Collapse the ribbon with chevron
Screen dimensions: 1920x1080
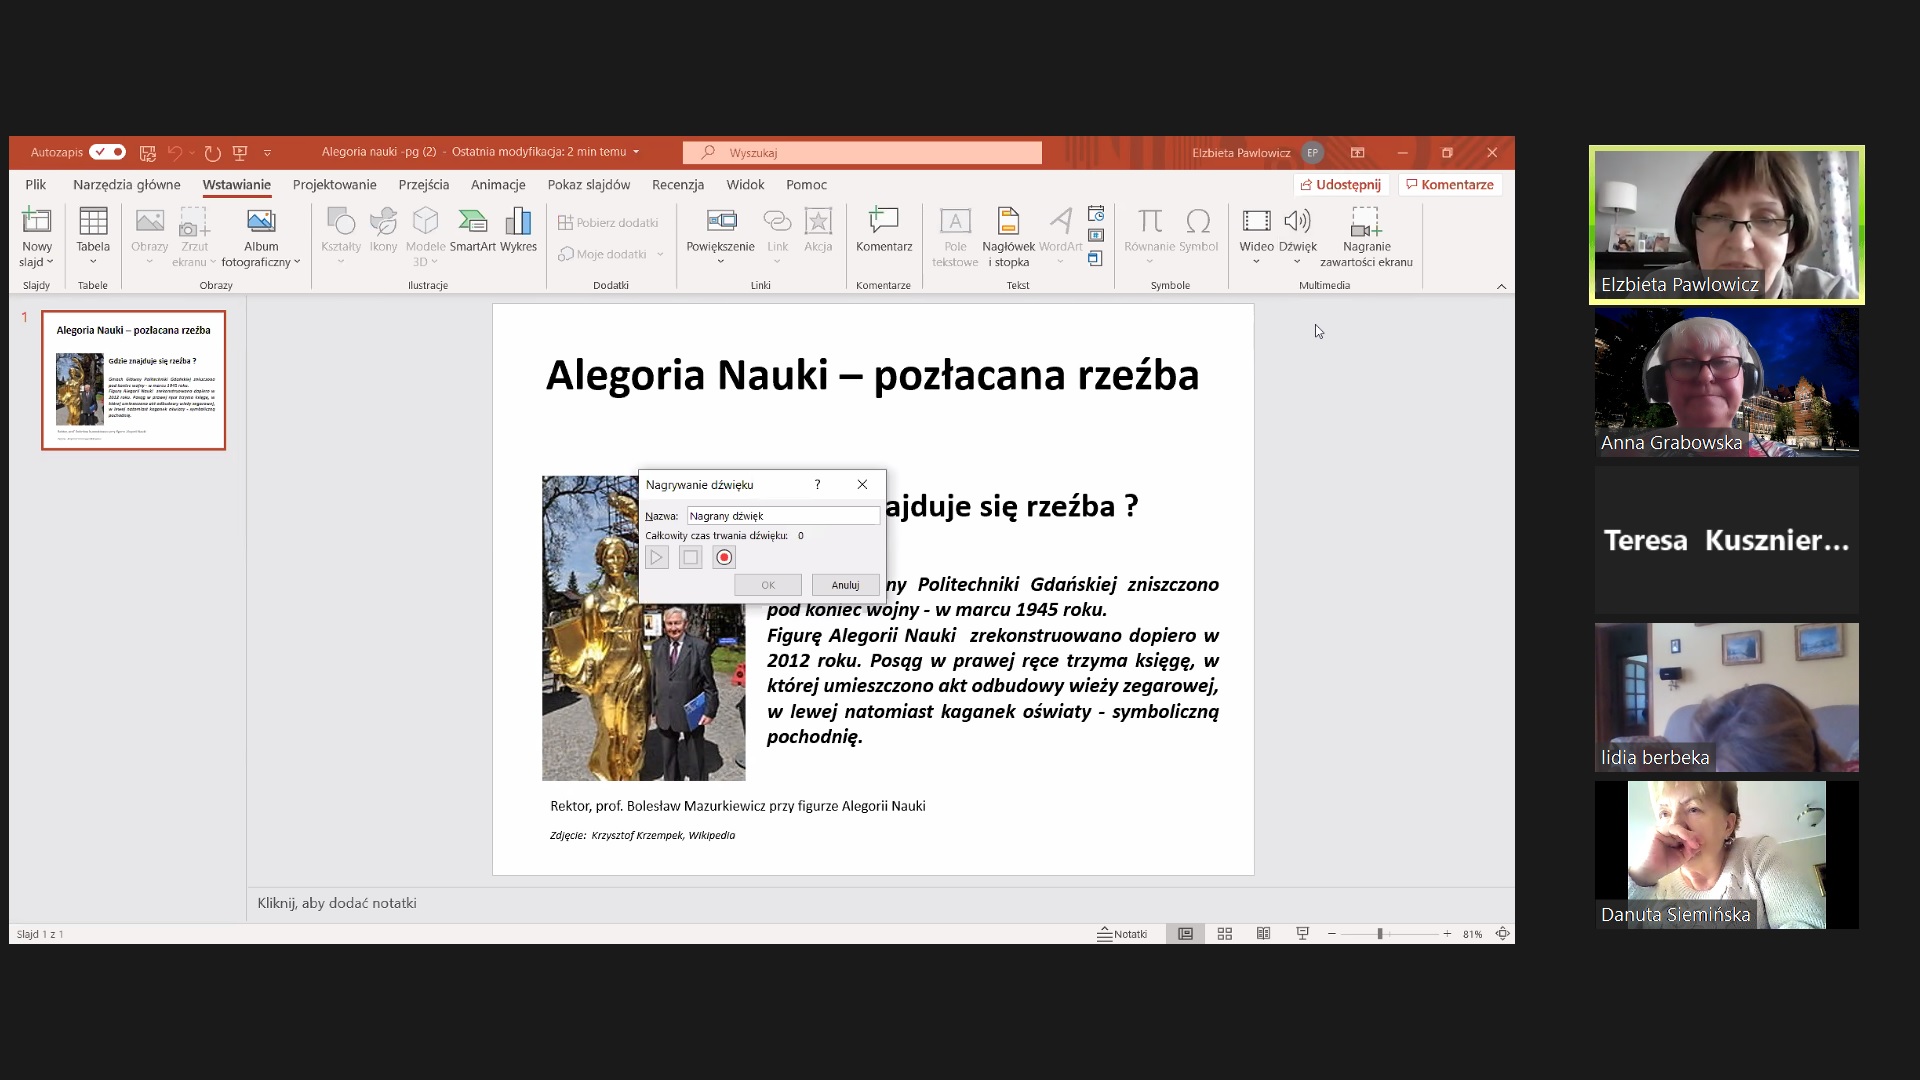click(x=1501, y=286)
